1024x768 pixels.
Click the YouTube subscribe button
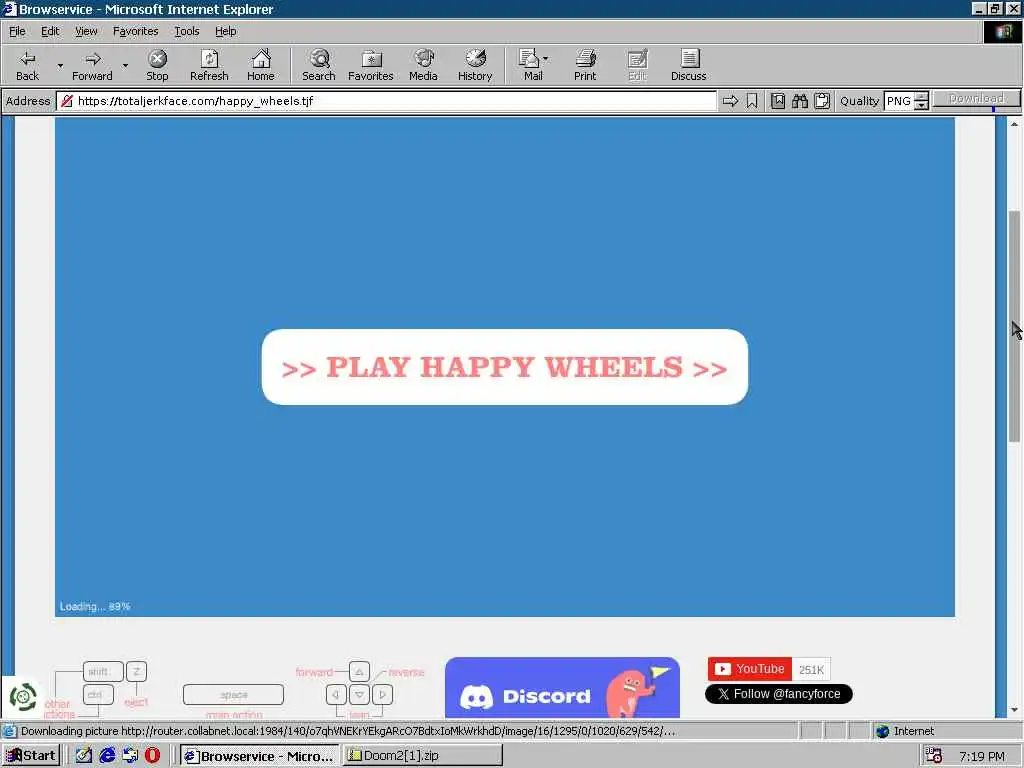[x=750, y=669]
